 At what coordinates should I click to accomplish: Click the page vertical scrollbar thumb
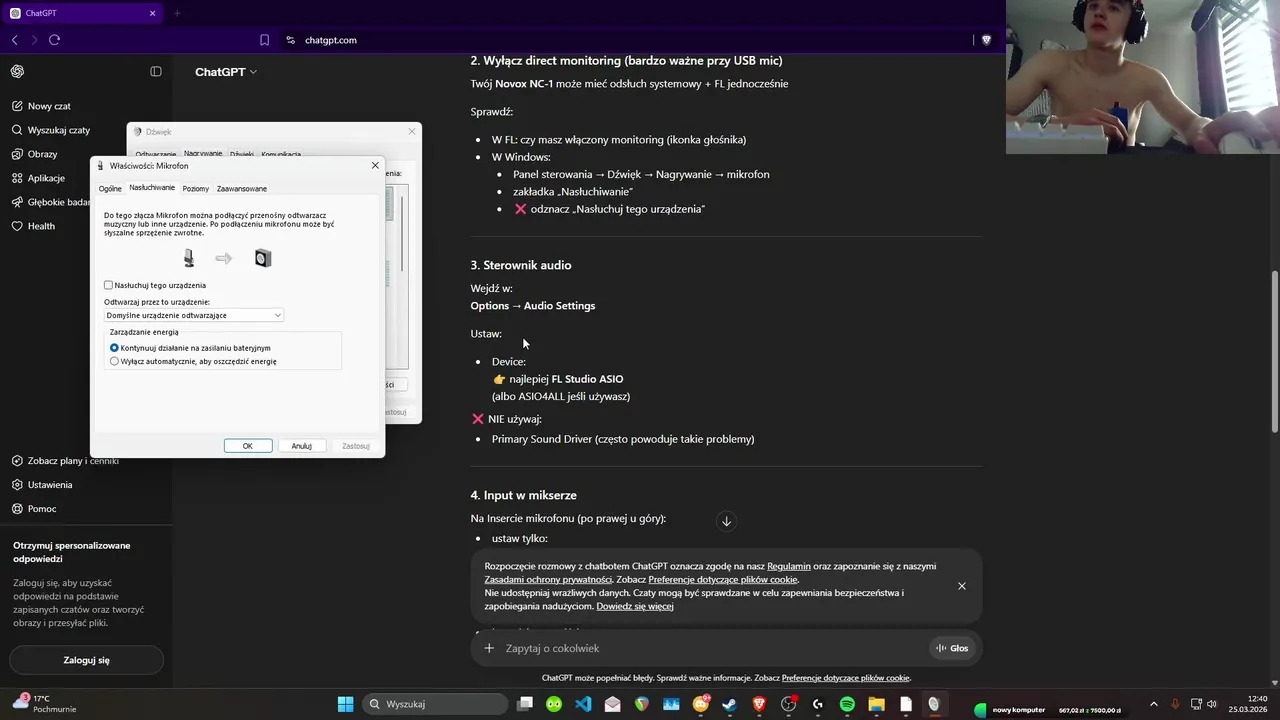(1274, 350)
